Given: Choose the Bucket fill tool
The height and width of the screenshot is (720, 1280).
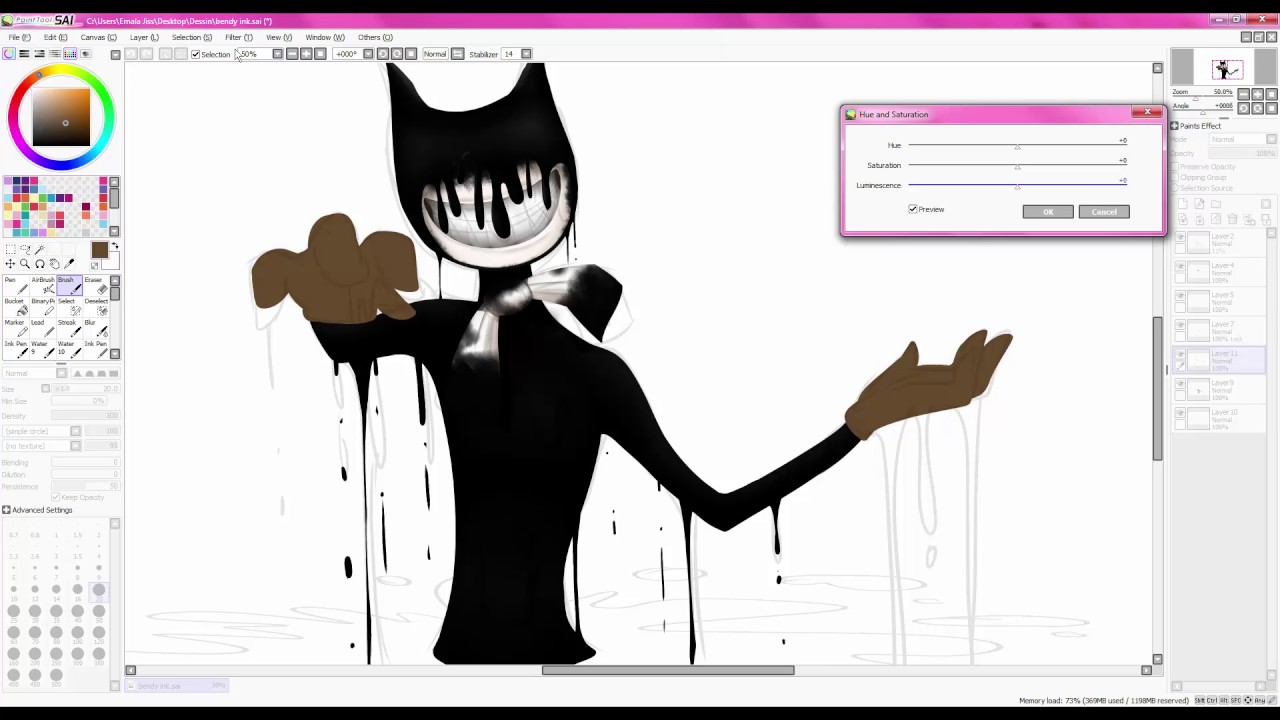Looking at the screenshot, I should (x=15, y=306).
